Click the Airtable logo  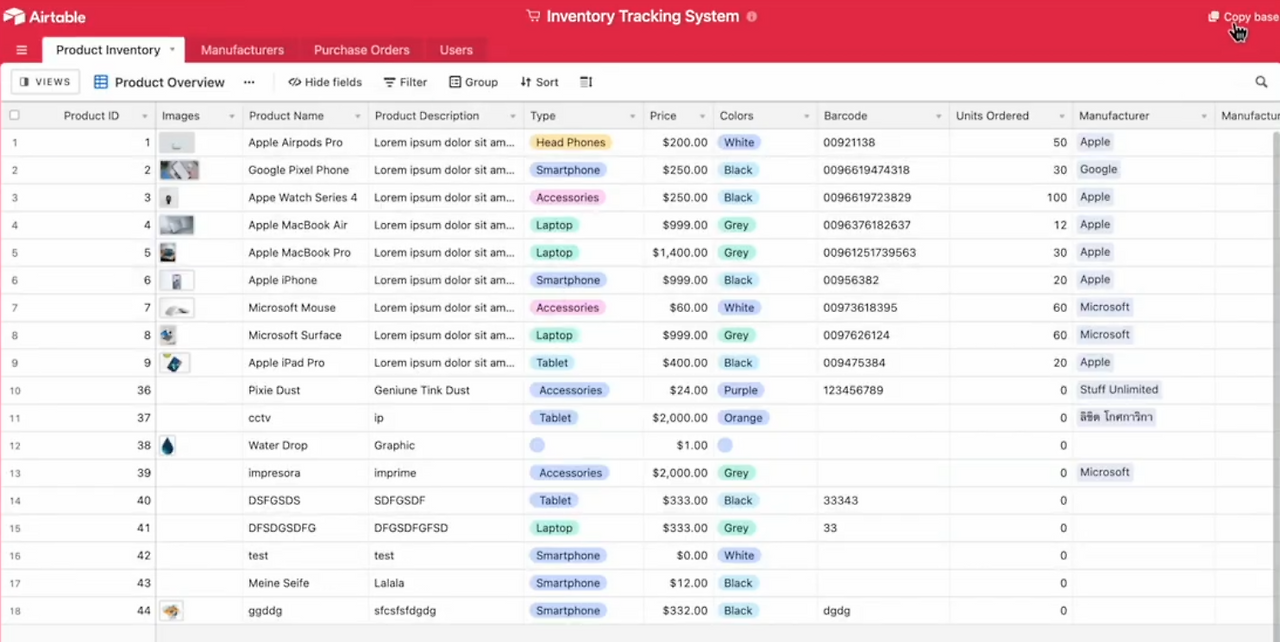(44, 16)
